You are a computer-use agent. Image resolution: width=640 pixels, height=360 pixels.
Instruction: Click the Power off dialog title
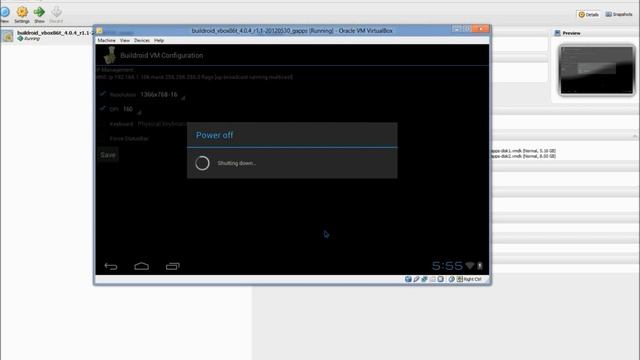click(214, 135)
